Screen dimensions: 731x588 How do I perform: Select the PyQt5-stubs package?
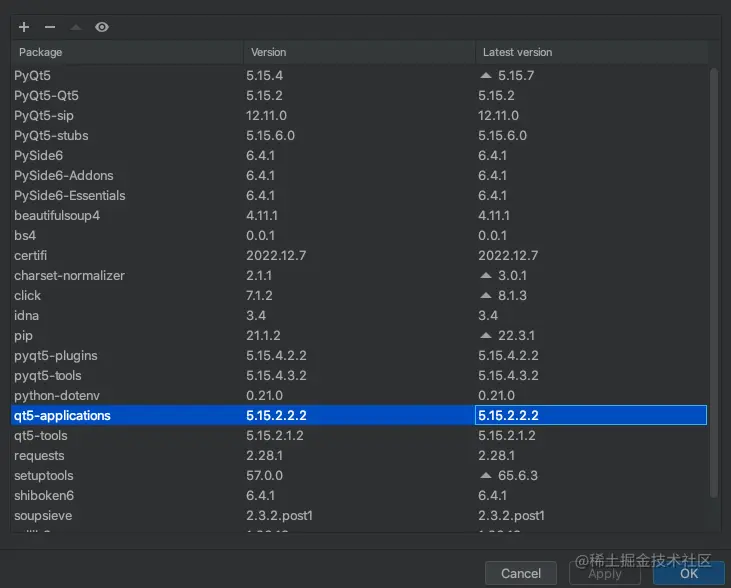point(51,136)
